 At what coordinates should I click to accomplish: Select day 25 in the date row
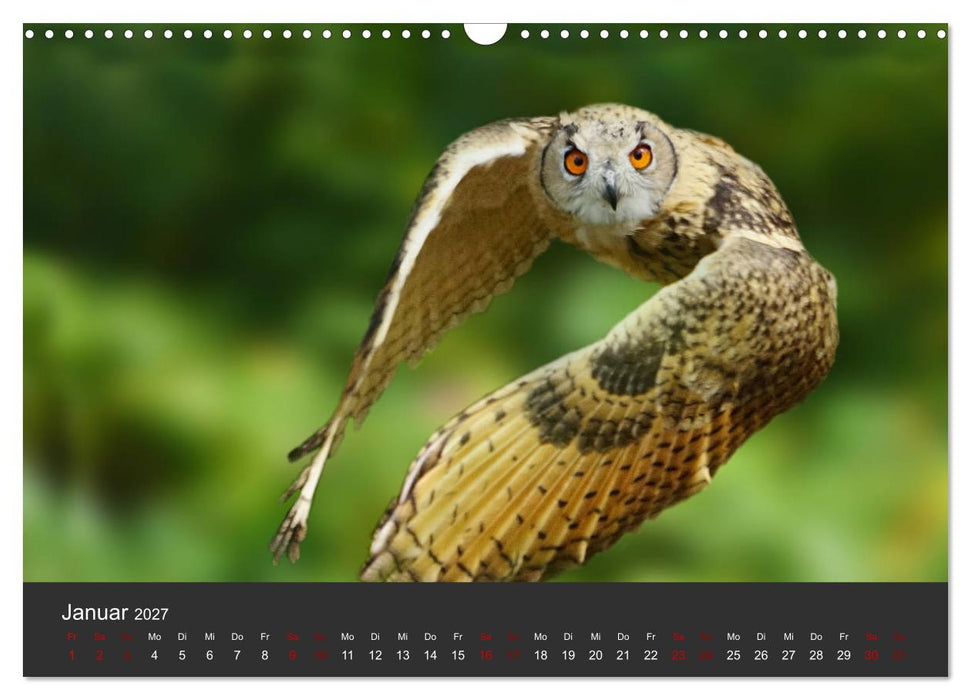[x=733, y=655]
